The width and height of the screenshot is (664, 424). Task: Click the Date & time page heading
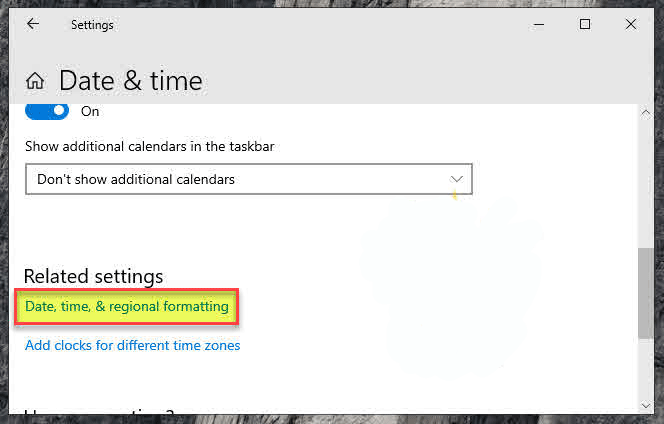130,81
